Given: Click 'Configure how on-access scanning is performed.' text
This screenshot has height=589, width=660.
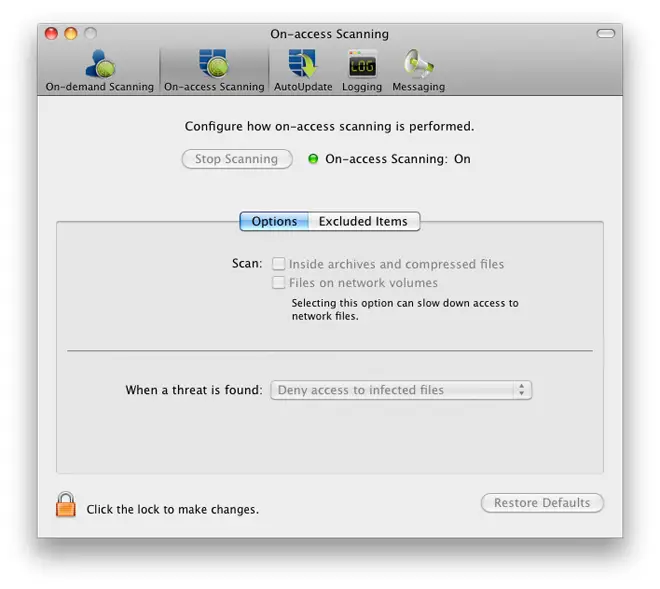Looking at the screenshot, I should pos(330,126).
